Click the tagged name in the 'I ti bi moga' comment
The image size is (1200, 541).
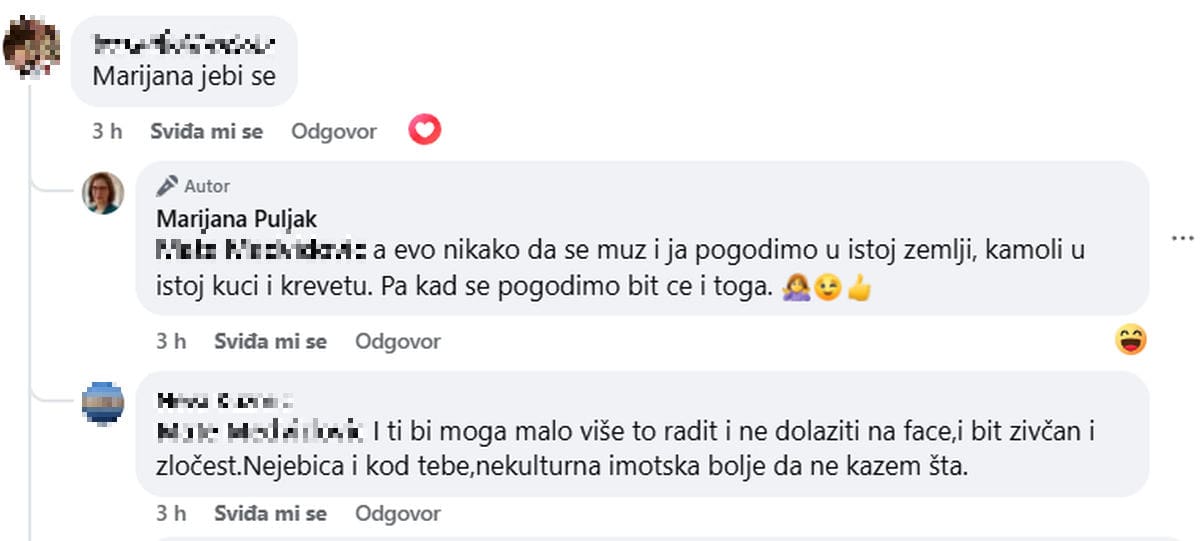(x=260, y=433)
